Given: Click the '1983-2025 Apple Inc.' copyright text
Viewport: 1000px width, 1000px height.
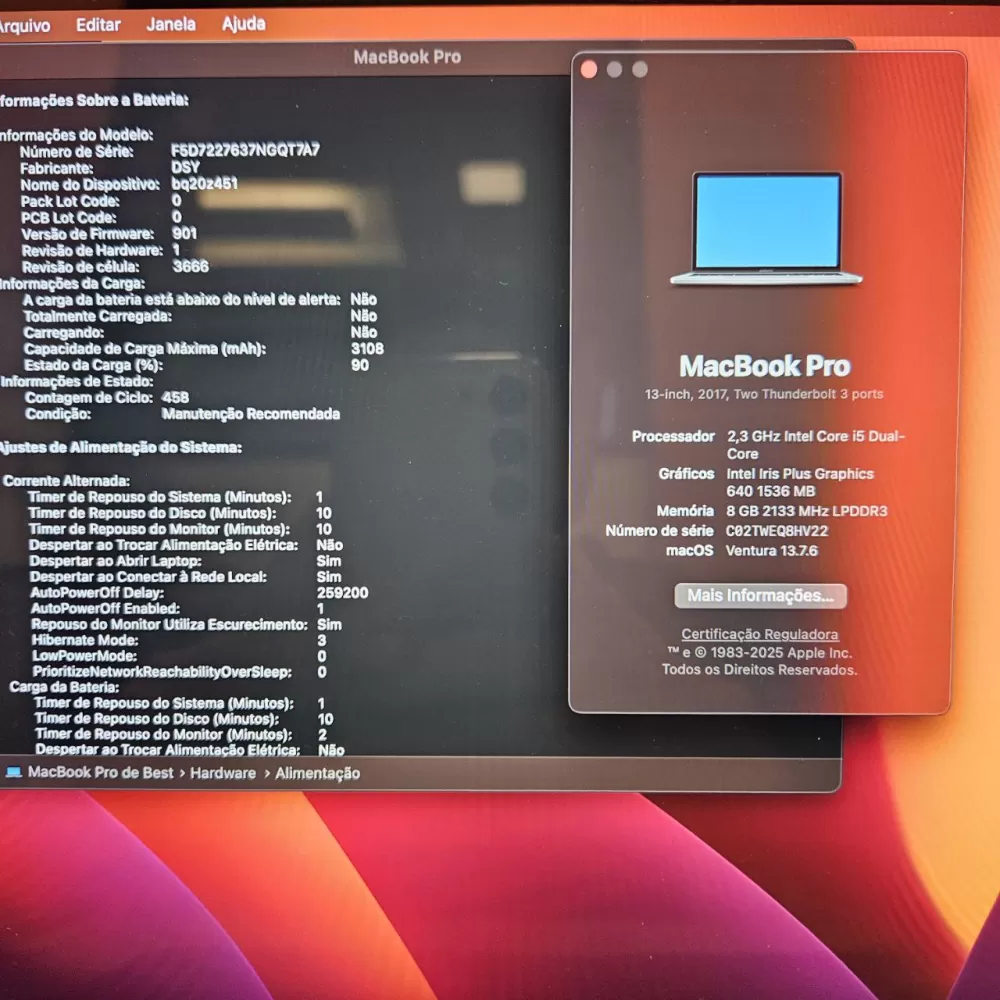Looking at the screenshot, I should point(781,653).
